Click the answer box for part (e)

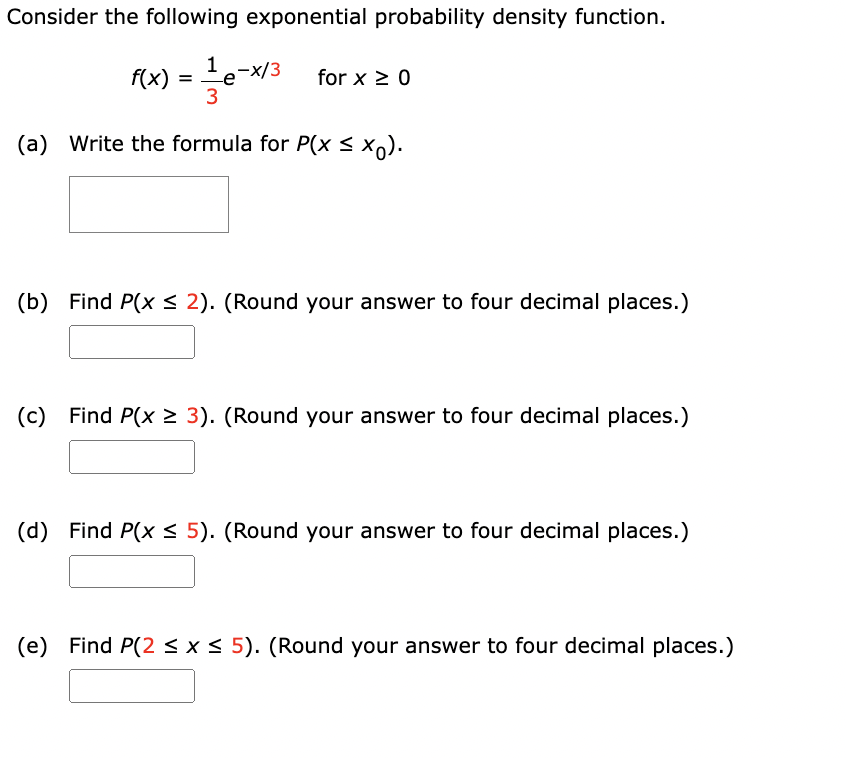point(131,685)
